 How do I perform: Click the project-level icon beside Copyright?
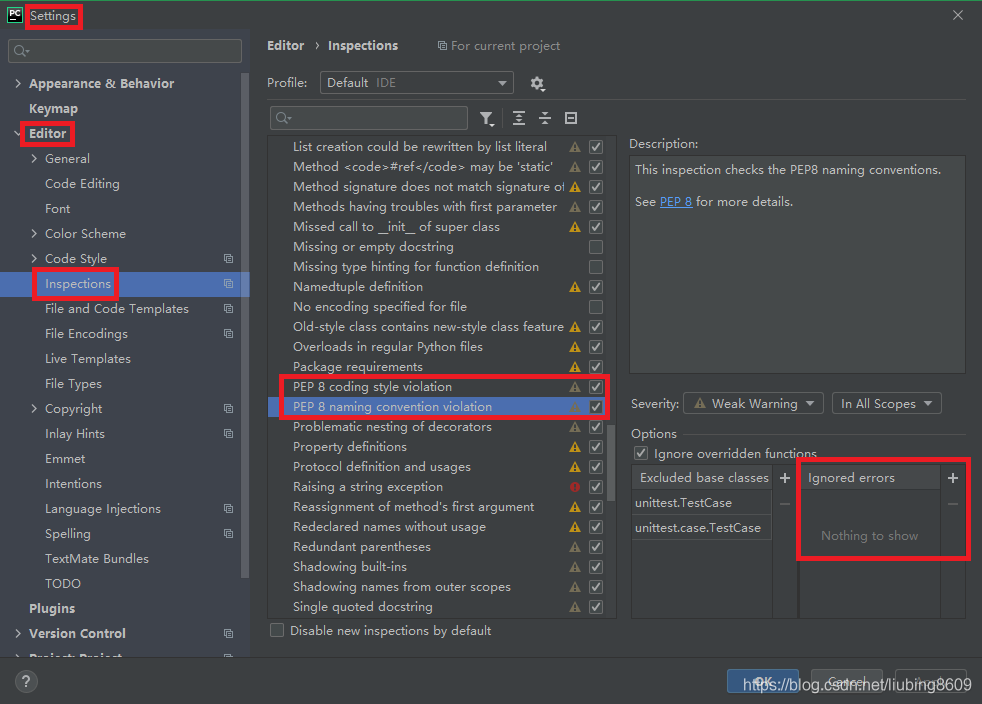point(229,408)
